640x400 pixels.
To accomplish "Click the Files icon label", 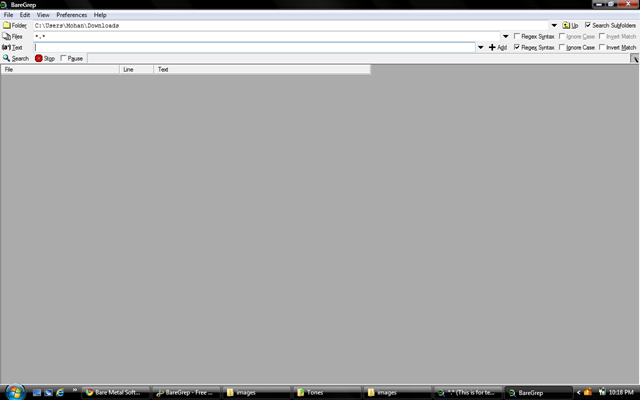I will coord(12,36).
